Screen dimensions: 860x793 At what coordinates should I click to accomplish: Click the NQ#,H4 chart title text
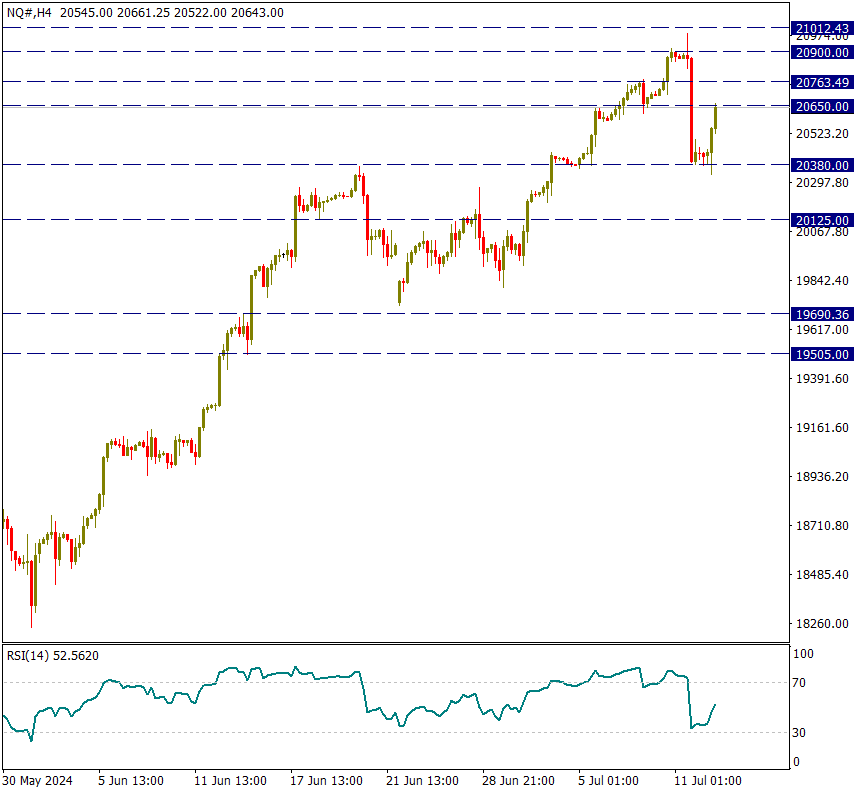tap(29, 13)
